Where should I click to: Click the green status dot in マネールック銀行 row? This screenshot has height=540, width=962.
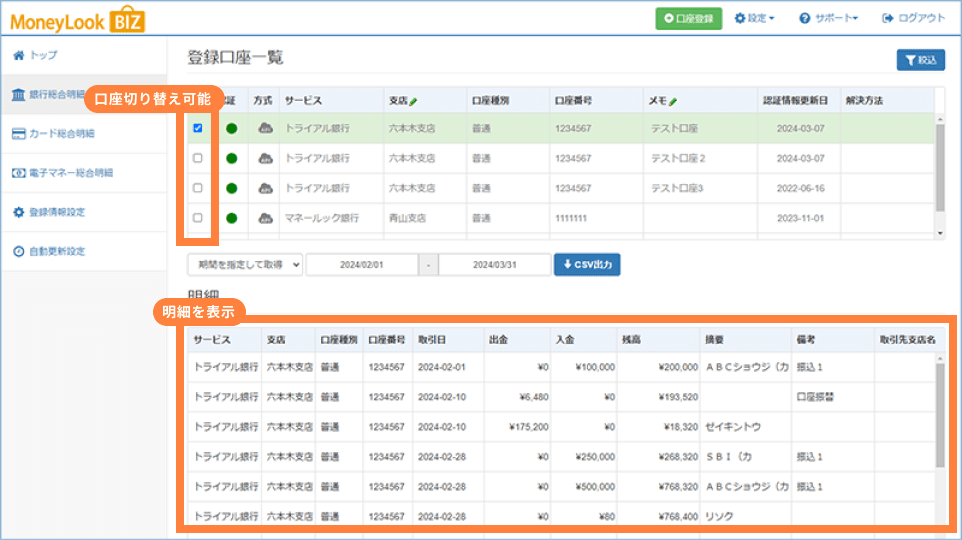(x=231, y=218)
